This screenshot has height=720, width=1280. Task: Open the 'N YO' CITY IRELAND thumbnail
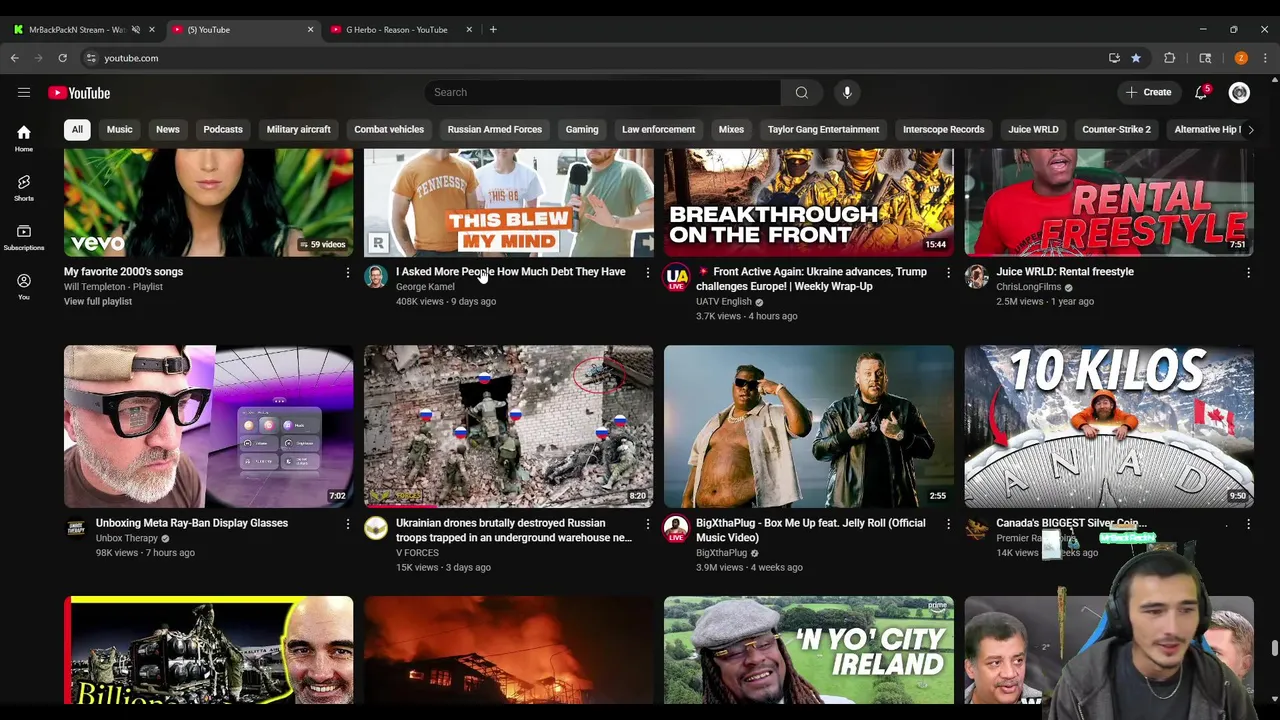coord(809,650)
